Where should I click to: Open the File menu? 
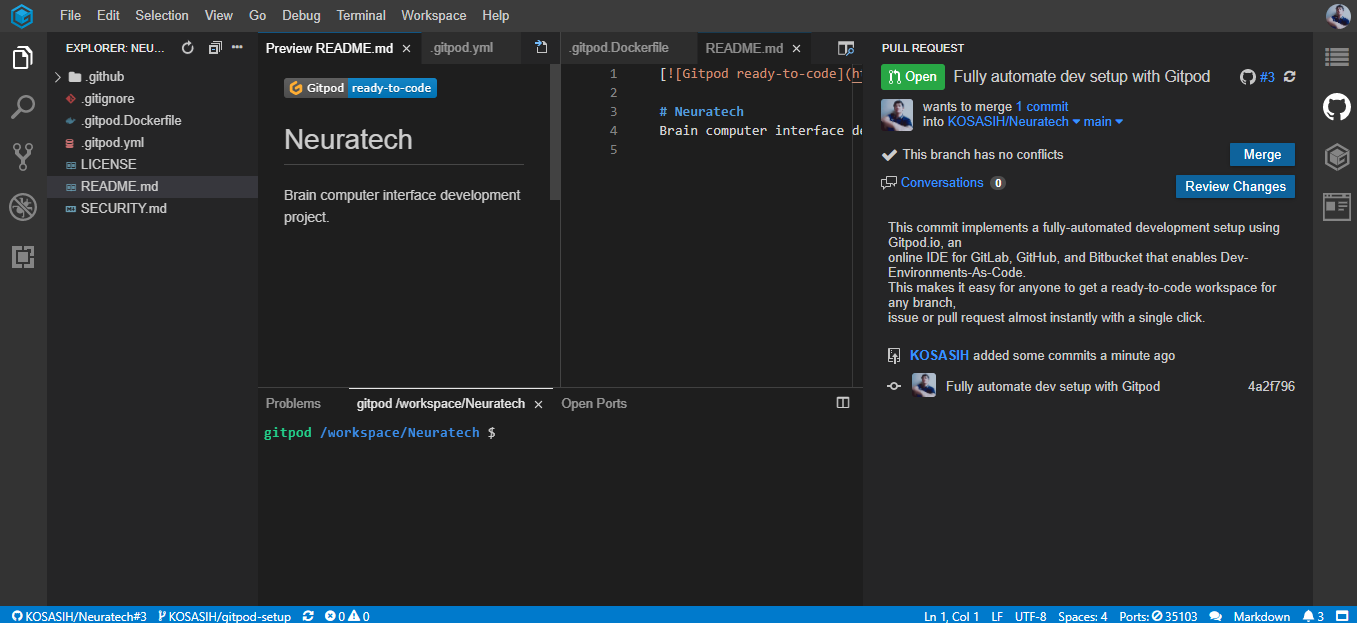pyautogui.click(x=70, y=15)
